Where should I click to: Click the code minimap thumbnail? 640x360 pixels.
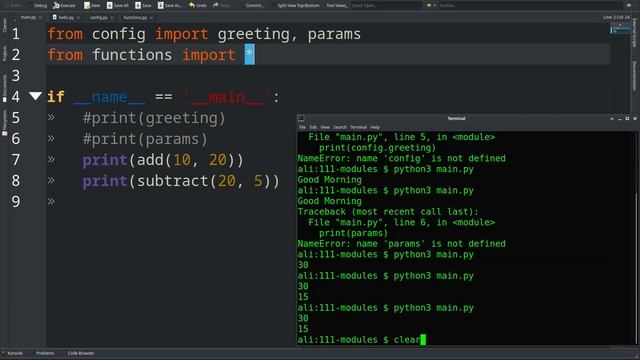[620, 29]
